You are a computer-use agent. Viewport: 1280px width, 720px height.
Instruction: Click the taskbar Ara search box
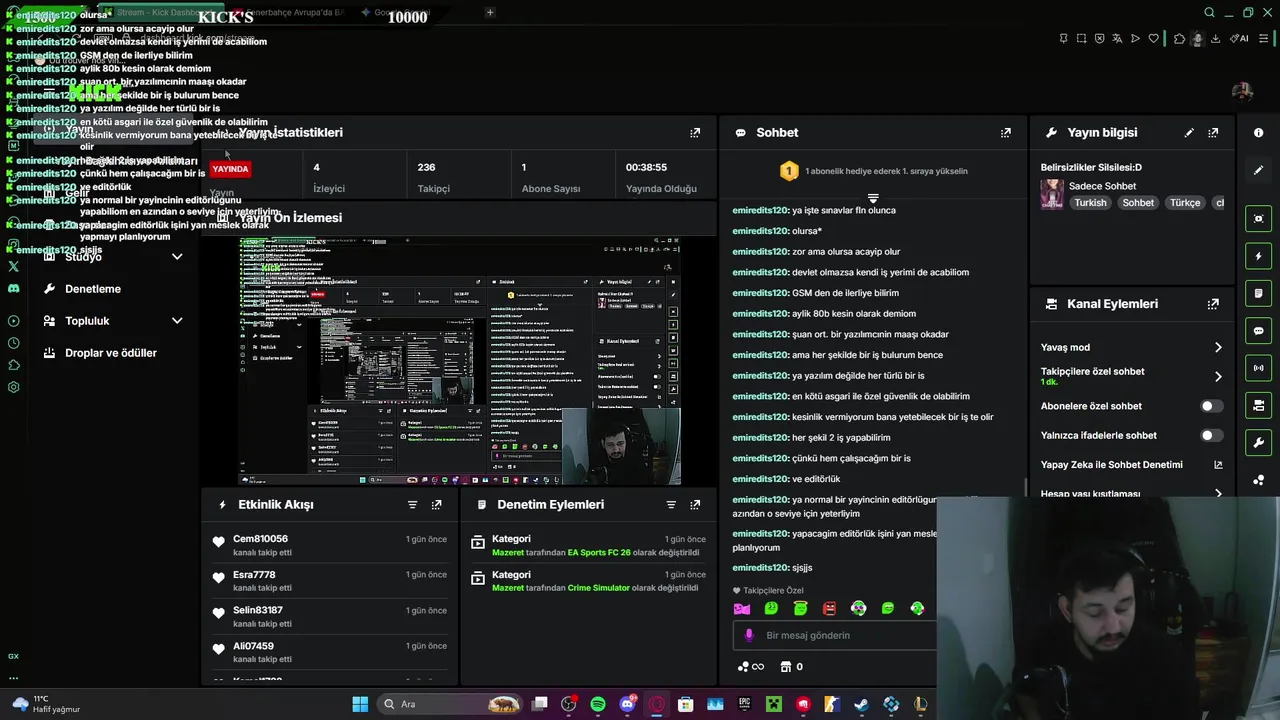coord(452,704)
